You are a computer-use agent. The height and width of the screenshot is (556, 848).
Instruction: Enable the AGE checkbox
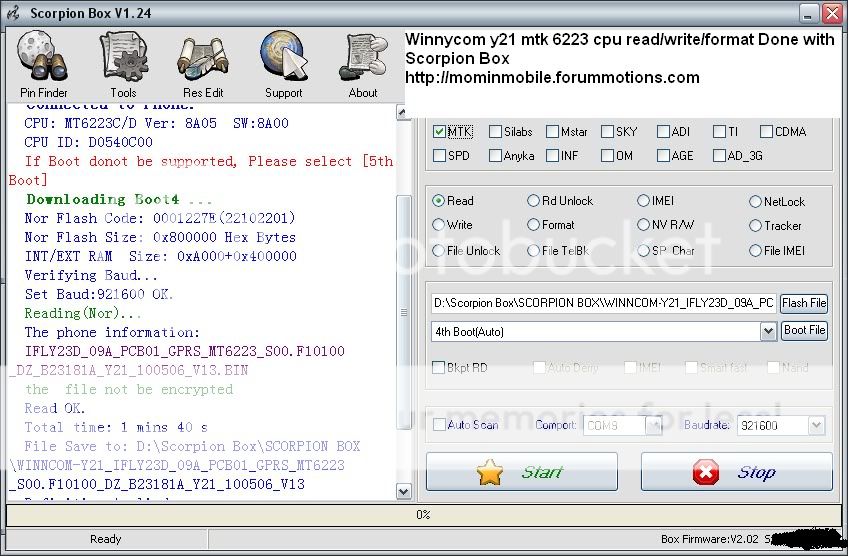pyautogui.click(x=663, y=156)
